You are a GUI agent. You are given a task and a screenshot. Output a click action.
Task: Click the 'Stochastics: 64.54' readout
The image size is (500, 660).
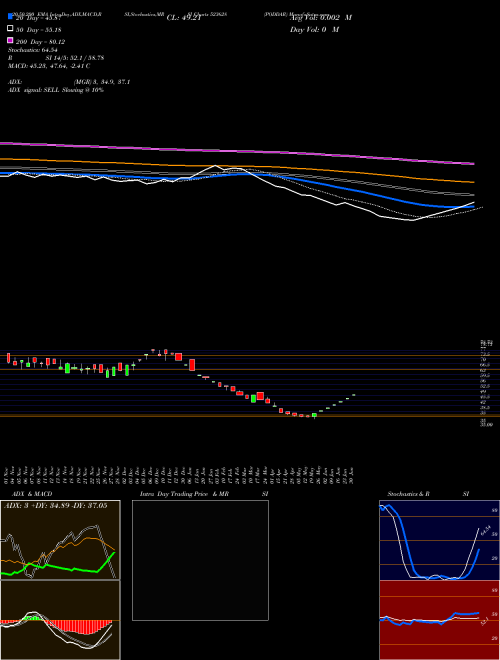click(32, 50)
